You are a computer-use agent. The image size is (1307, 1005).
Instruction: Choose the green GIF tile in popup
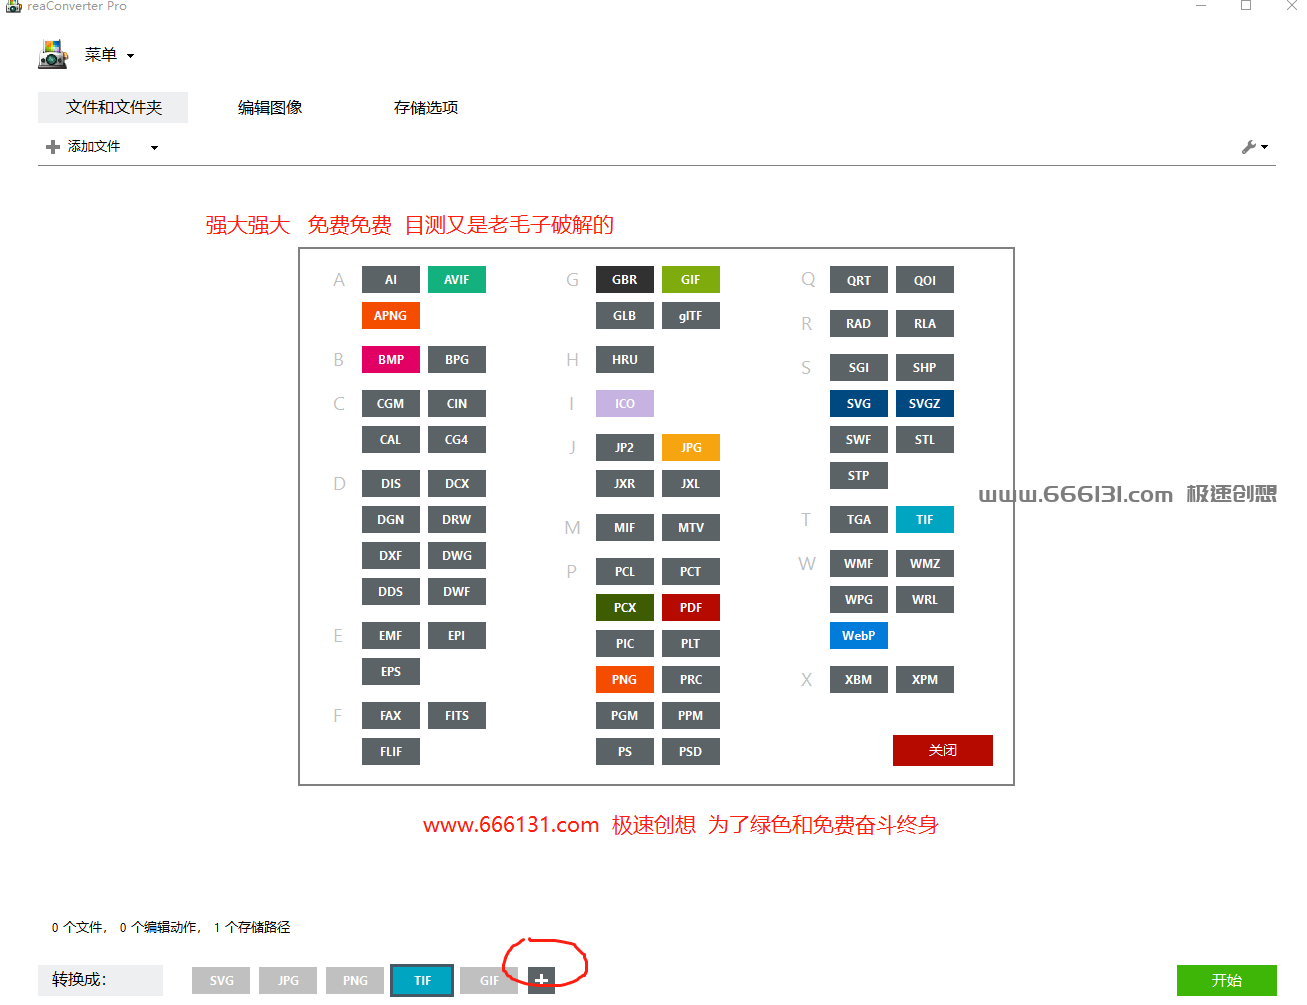(691, 280)
